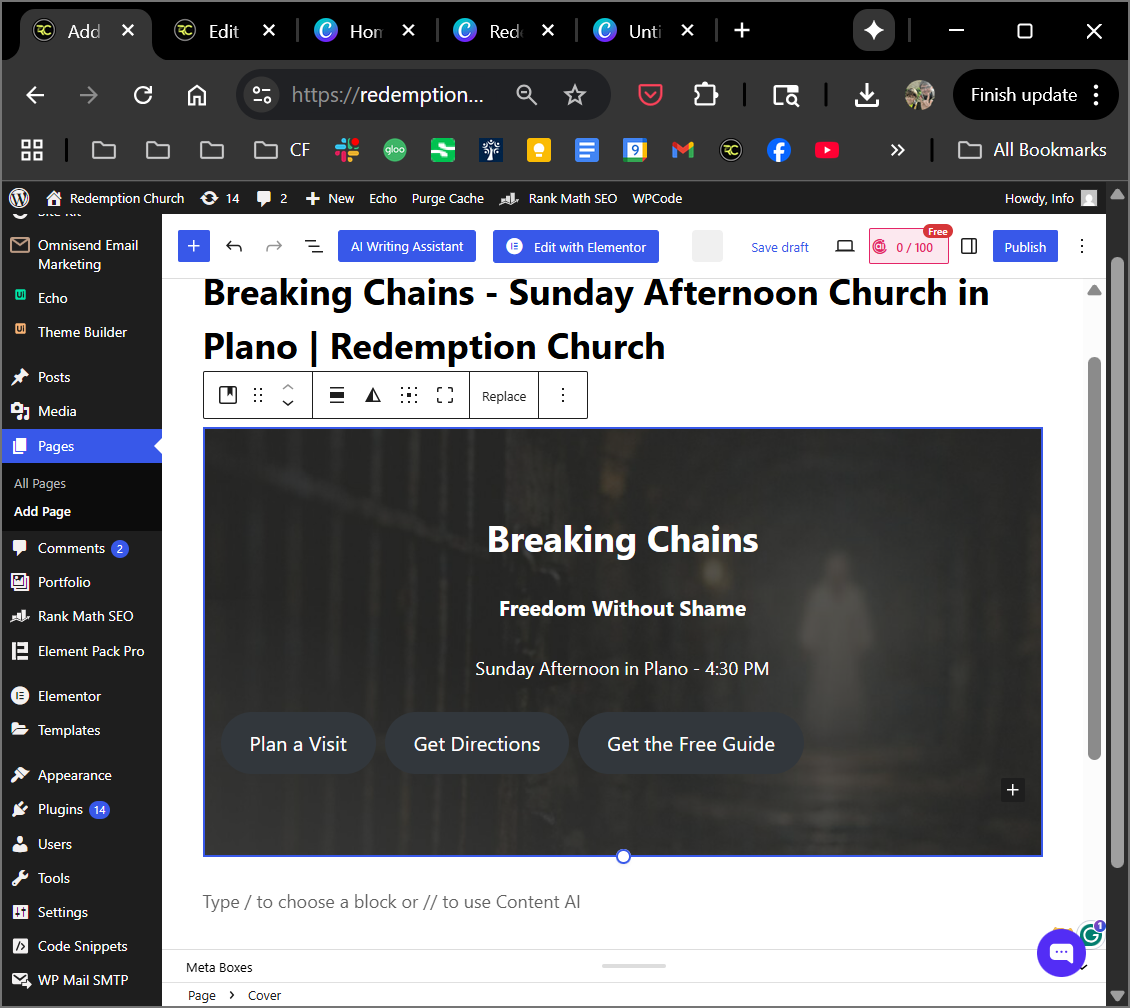
Task: Toggle full height on cover block
Action: pos(445,396)
